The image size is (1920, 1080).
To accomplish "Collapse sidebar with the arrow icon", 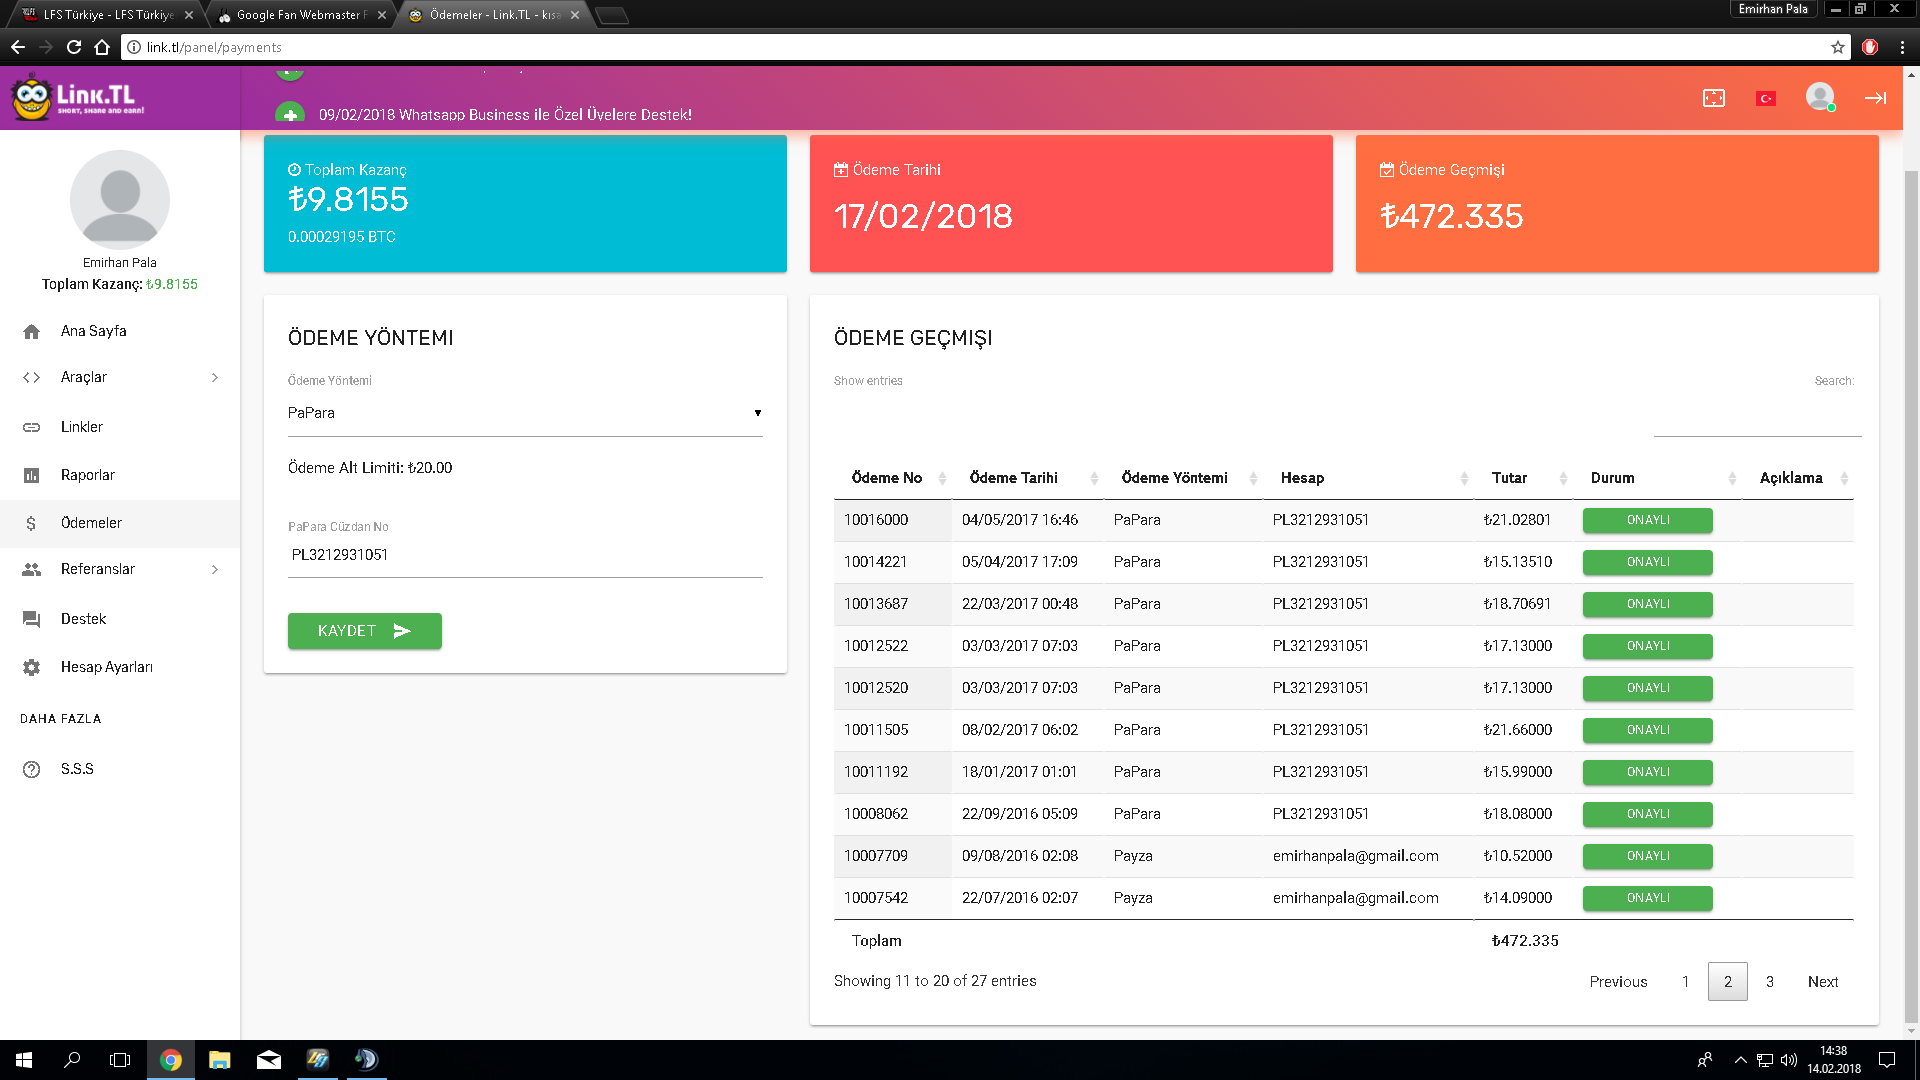I will (x=1875, y=98).
